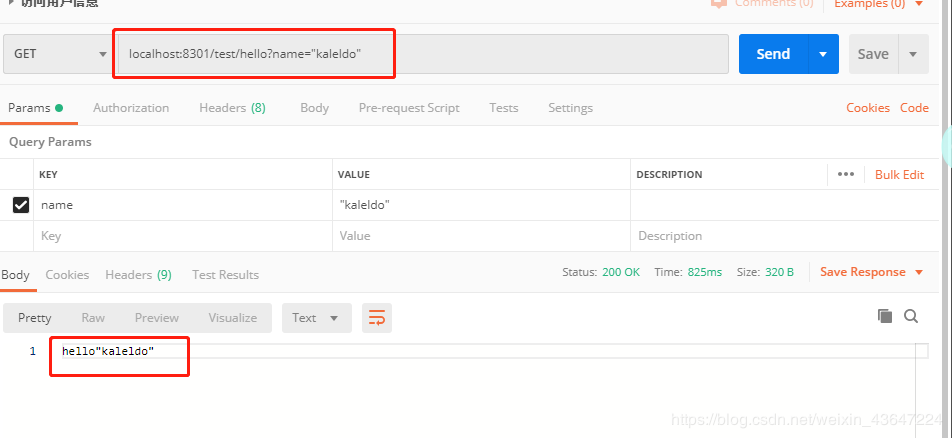Click line number 1 in response
Screen dimensions: 952x438
33,351
